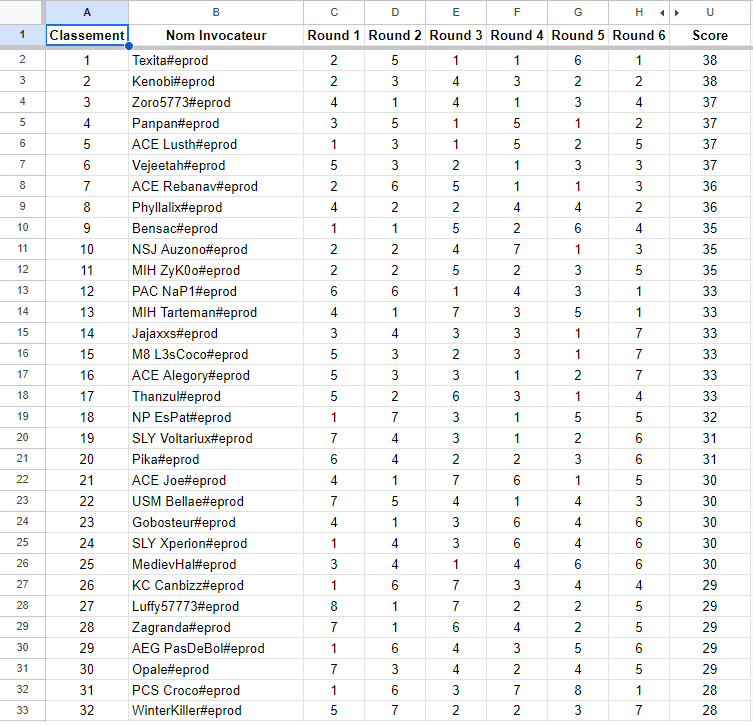This screenshot has width=753, height=726.
Task: Select row header 2
Action: pos(23,60)
